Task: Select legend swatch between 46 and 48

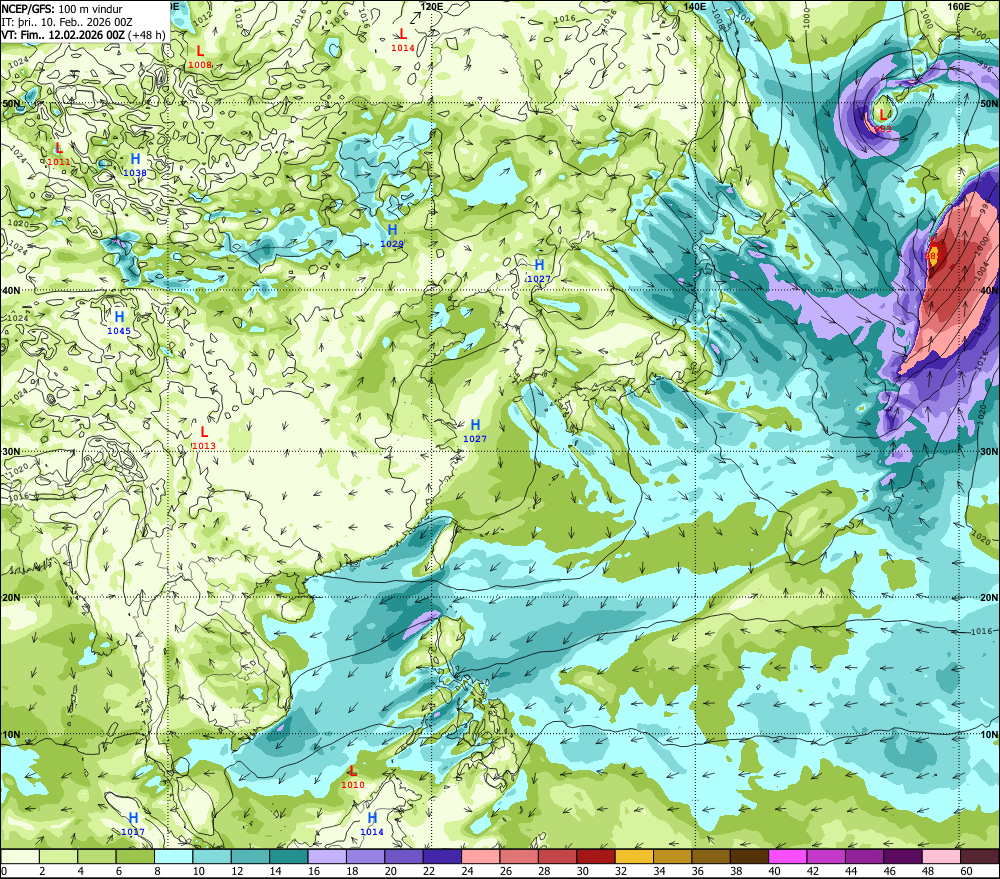Action: (902, 856)
